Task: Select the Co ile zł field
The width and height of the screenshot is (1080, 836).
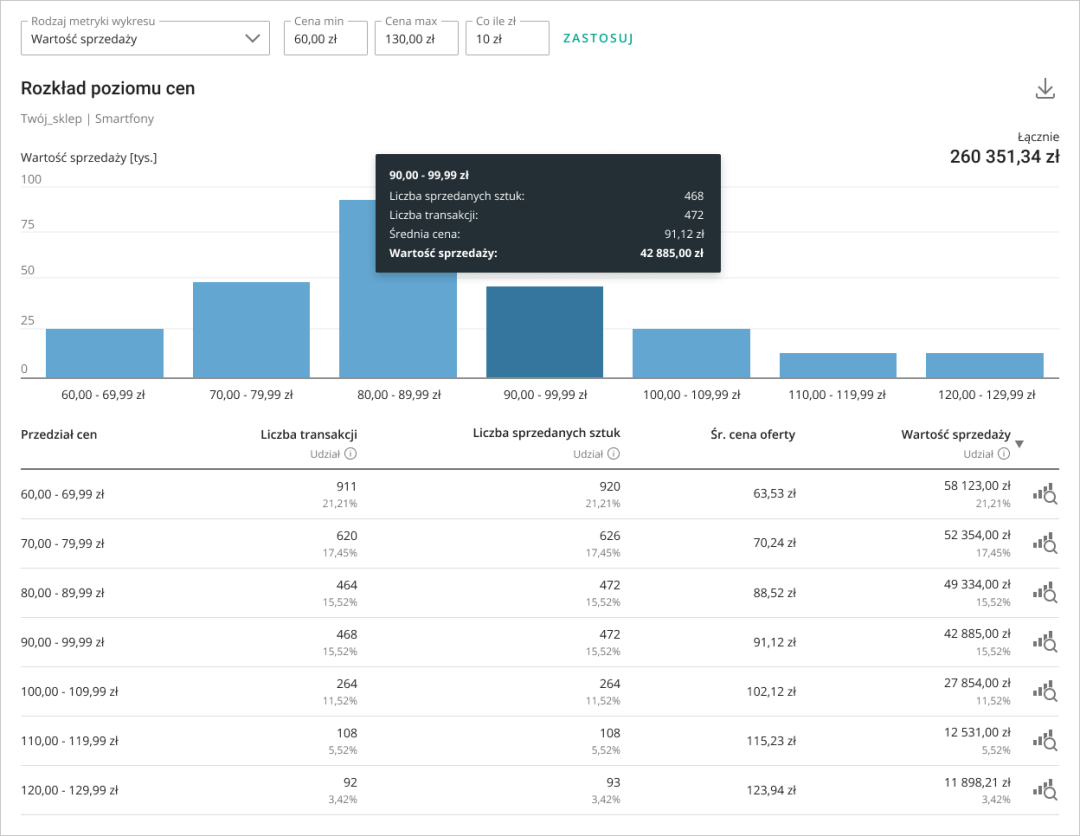Action: (507, 39)
